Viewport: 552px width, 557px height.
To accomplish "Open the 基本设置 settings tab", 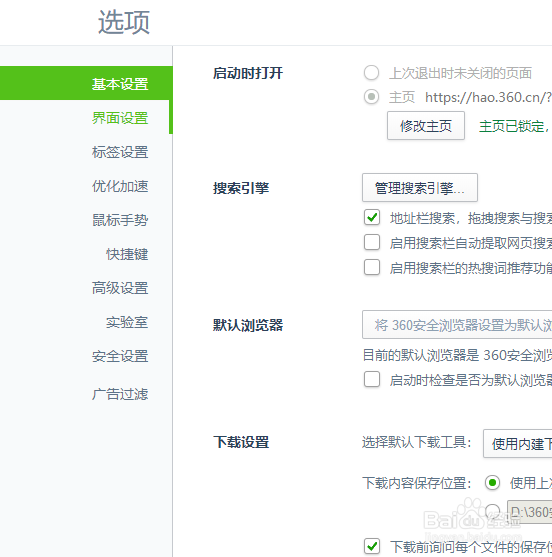I will (x=86, y=83).
